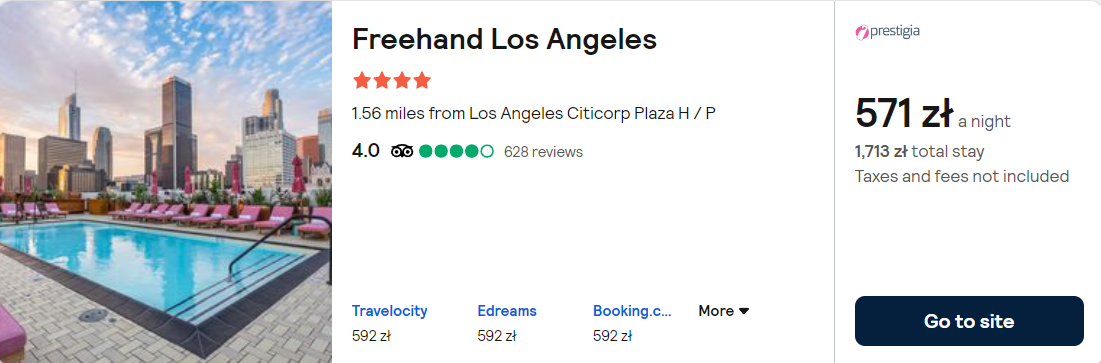Open the Travelocity price offer
1101x363 pixels.
(x=390, y=323)
